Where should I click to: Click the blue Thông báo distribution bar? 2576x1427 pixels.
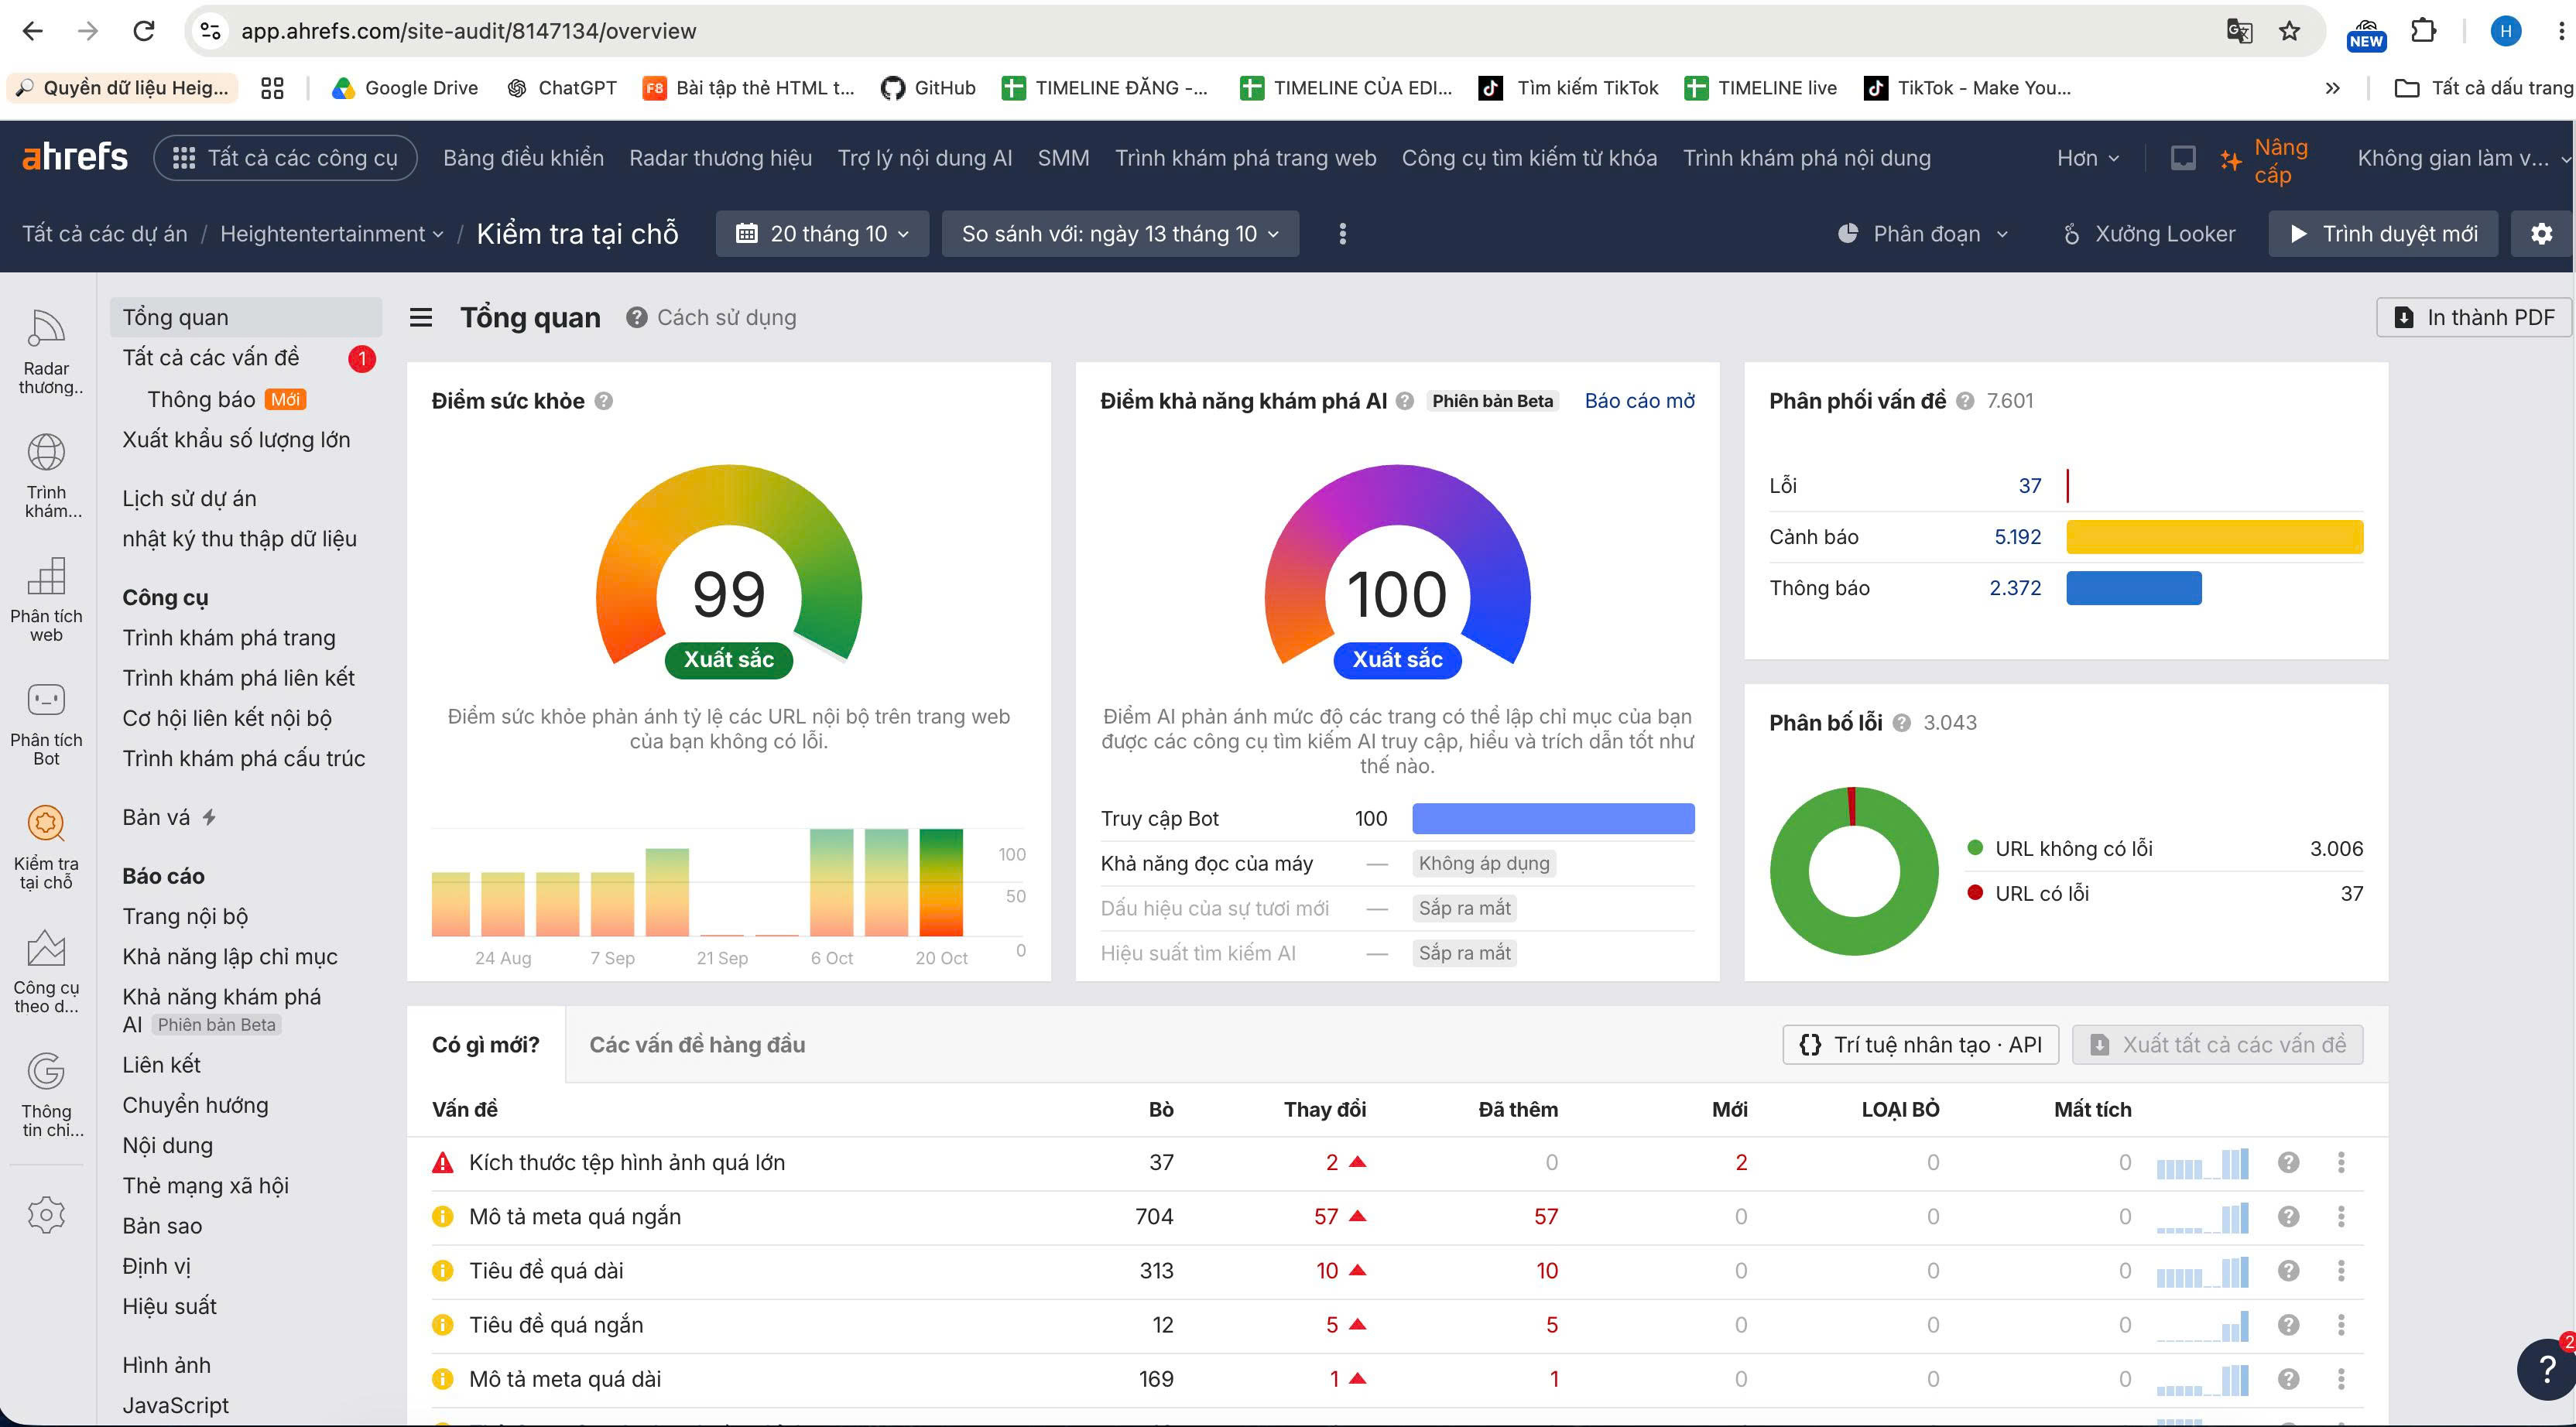point(2134,588)
